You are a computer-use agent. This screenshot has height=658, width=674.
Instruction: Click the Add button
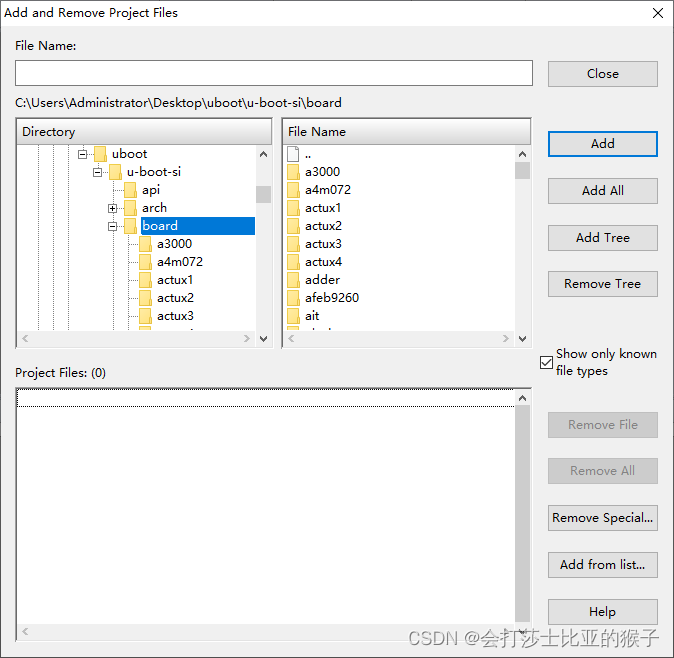[602, 144]
